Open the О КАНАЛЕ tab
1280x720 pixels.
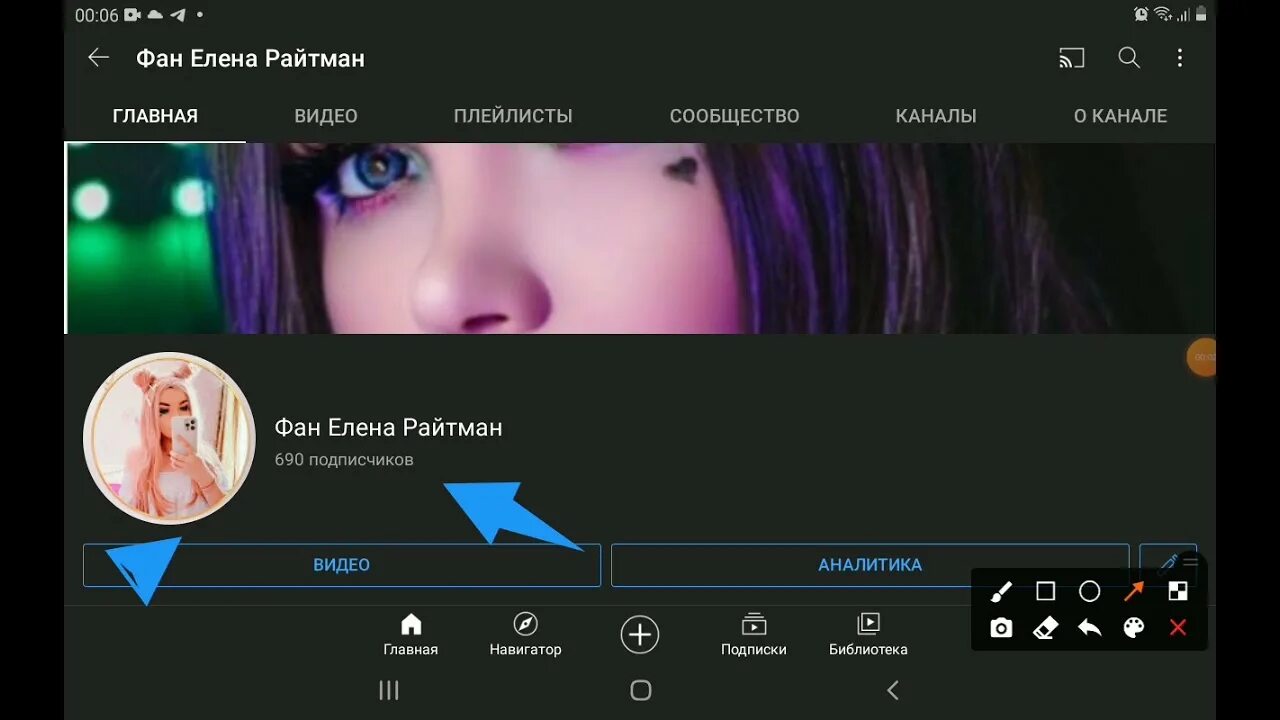tap(1120, 116)
